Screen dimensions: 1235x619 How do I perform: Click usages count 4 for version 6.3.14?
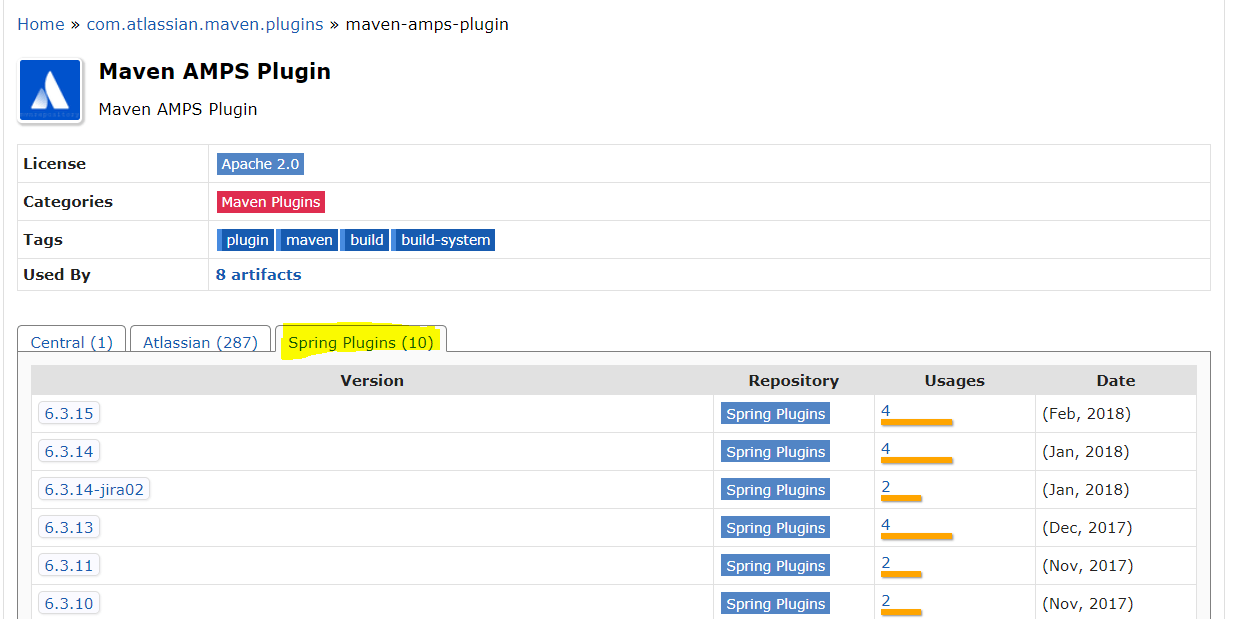[886, 449]
